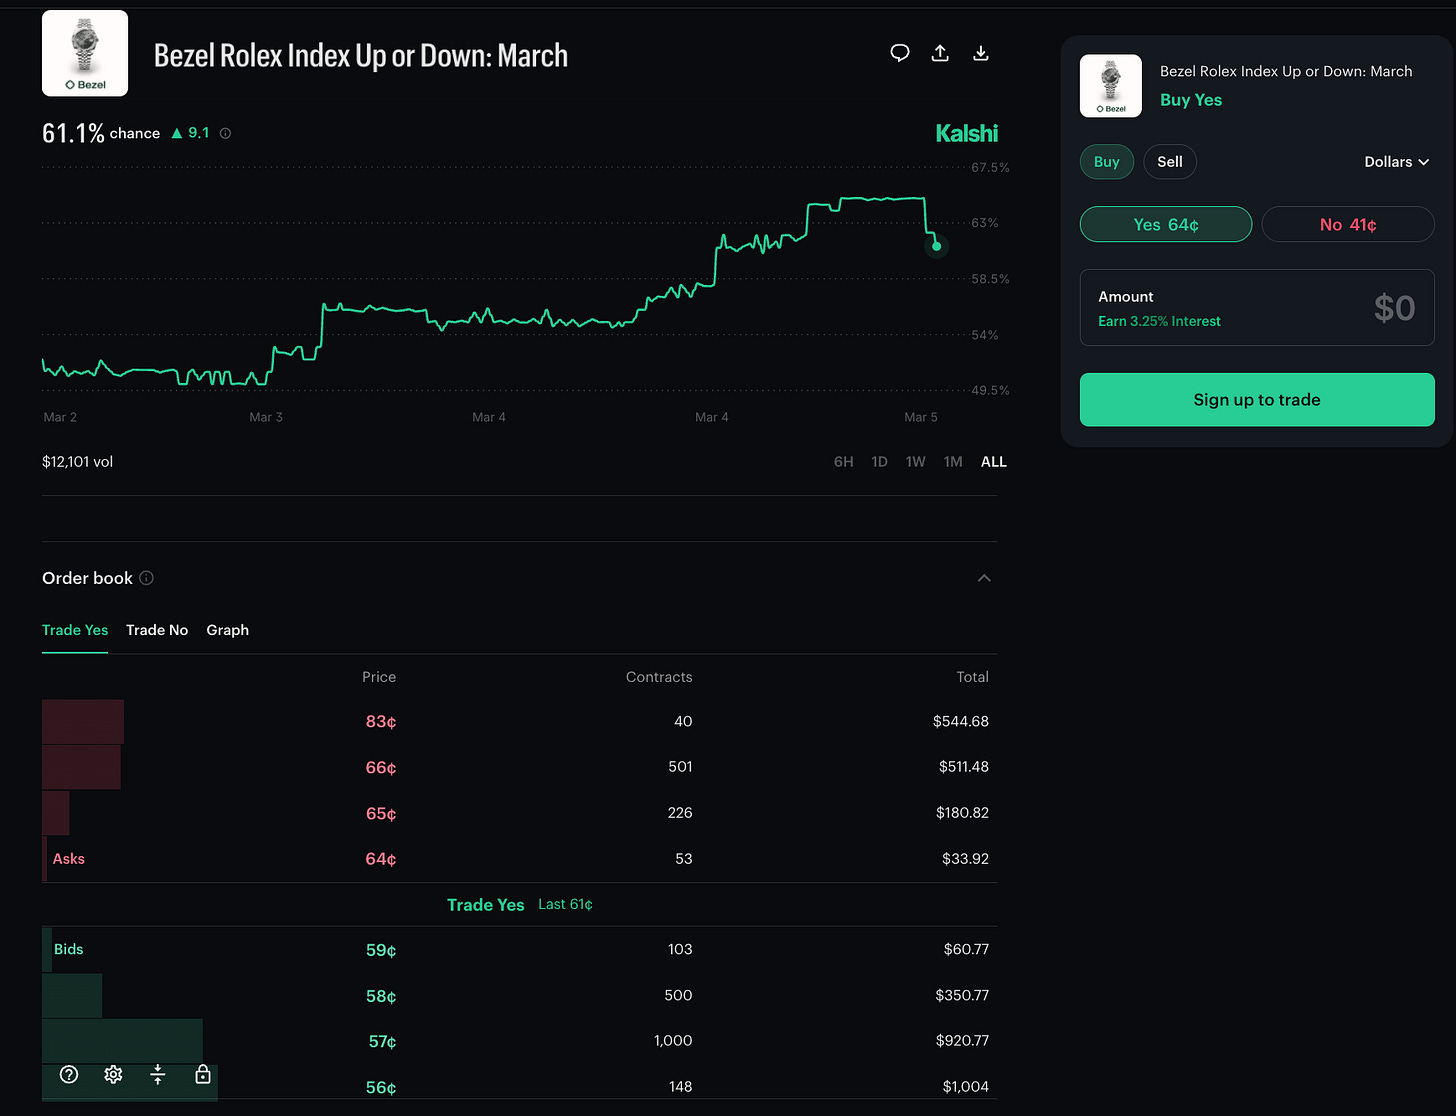Click Bezel watch thumbnail beside market title

85,53
